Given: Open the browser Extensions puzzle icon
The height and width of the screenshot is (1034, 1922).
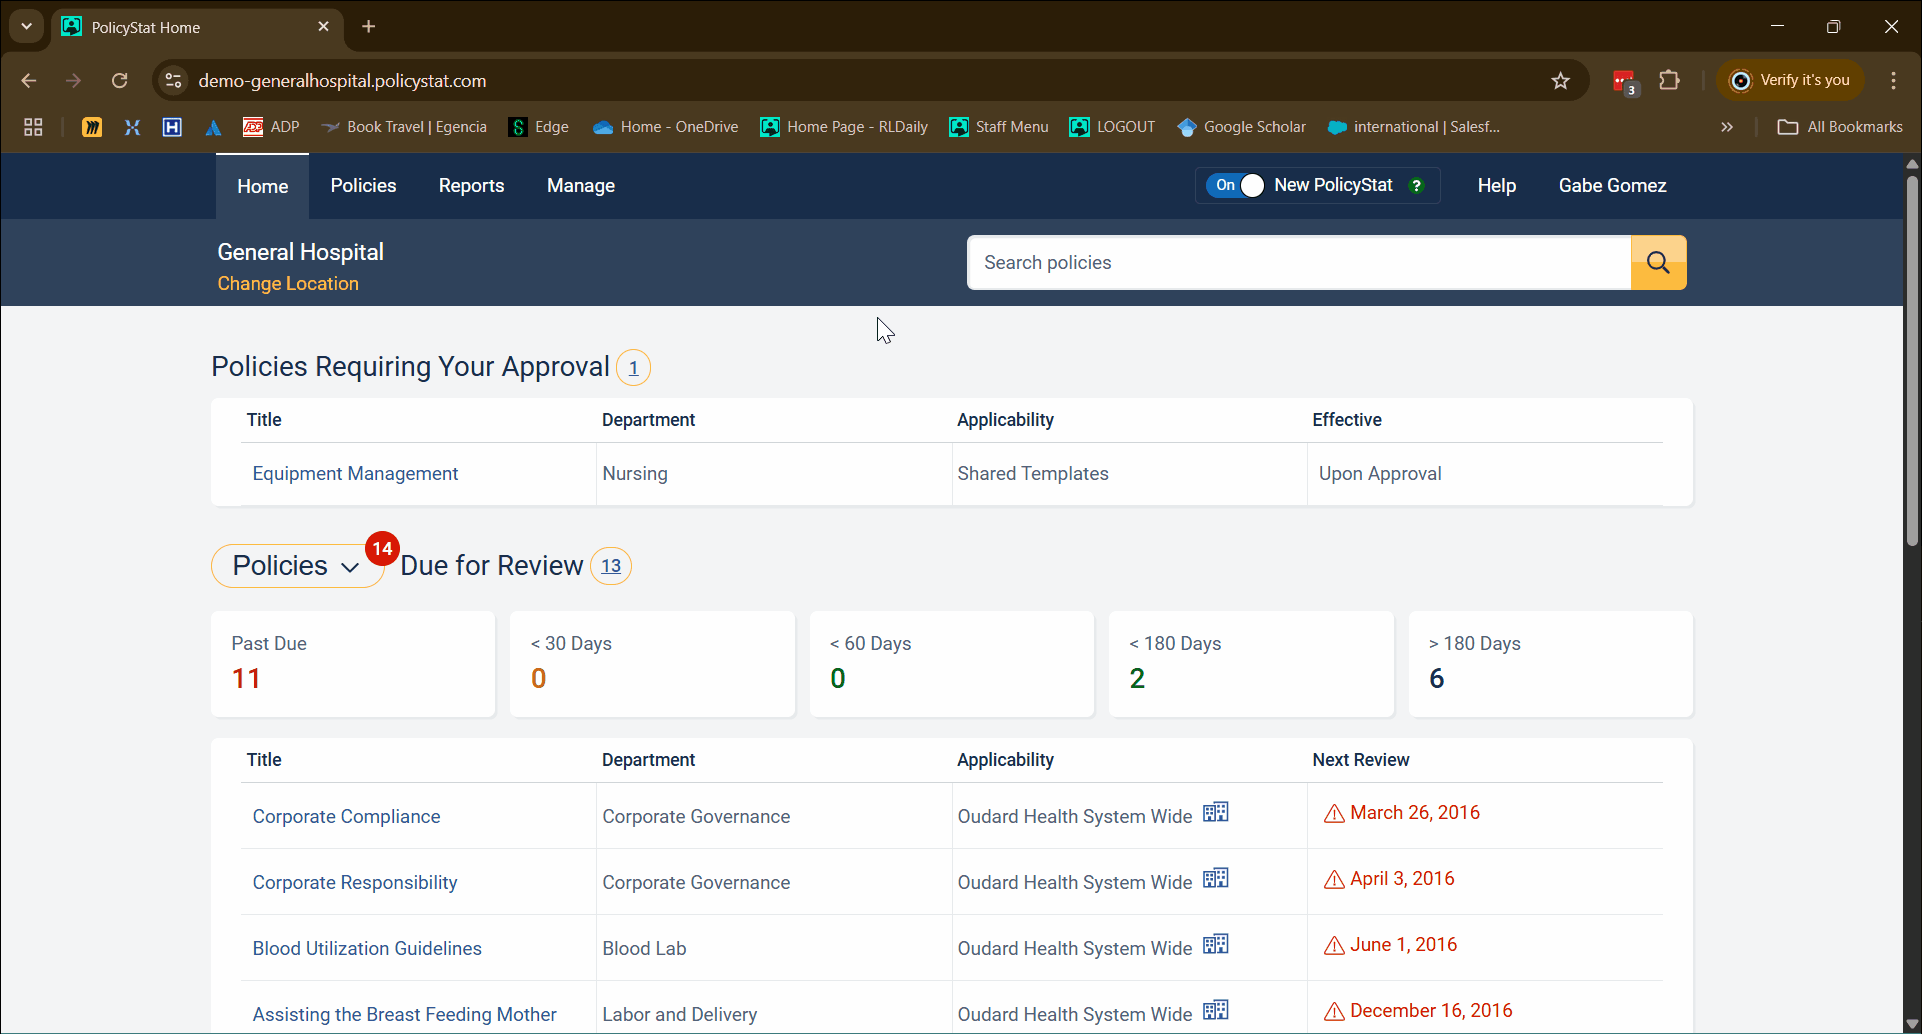Looking at the screenshot, I should [1669, 81].
